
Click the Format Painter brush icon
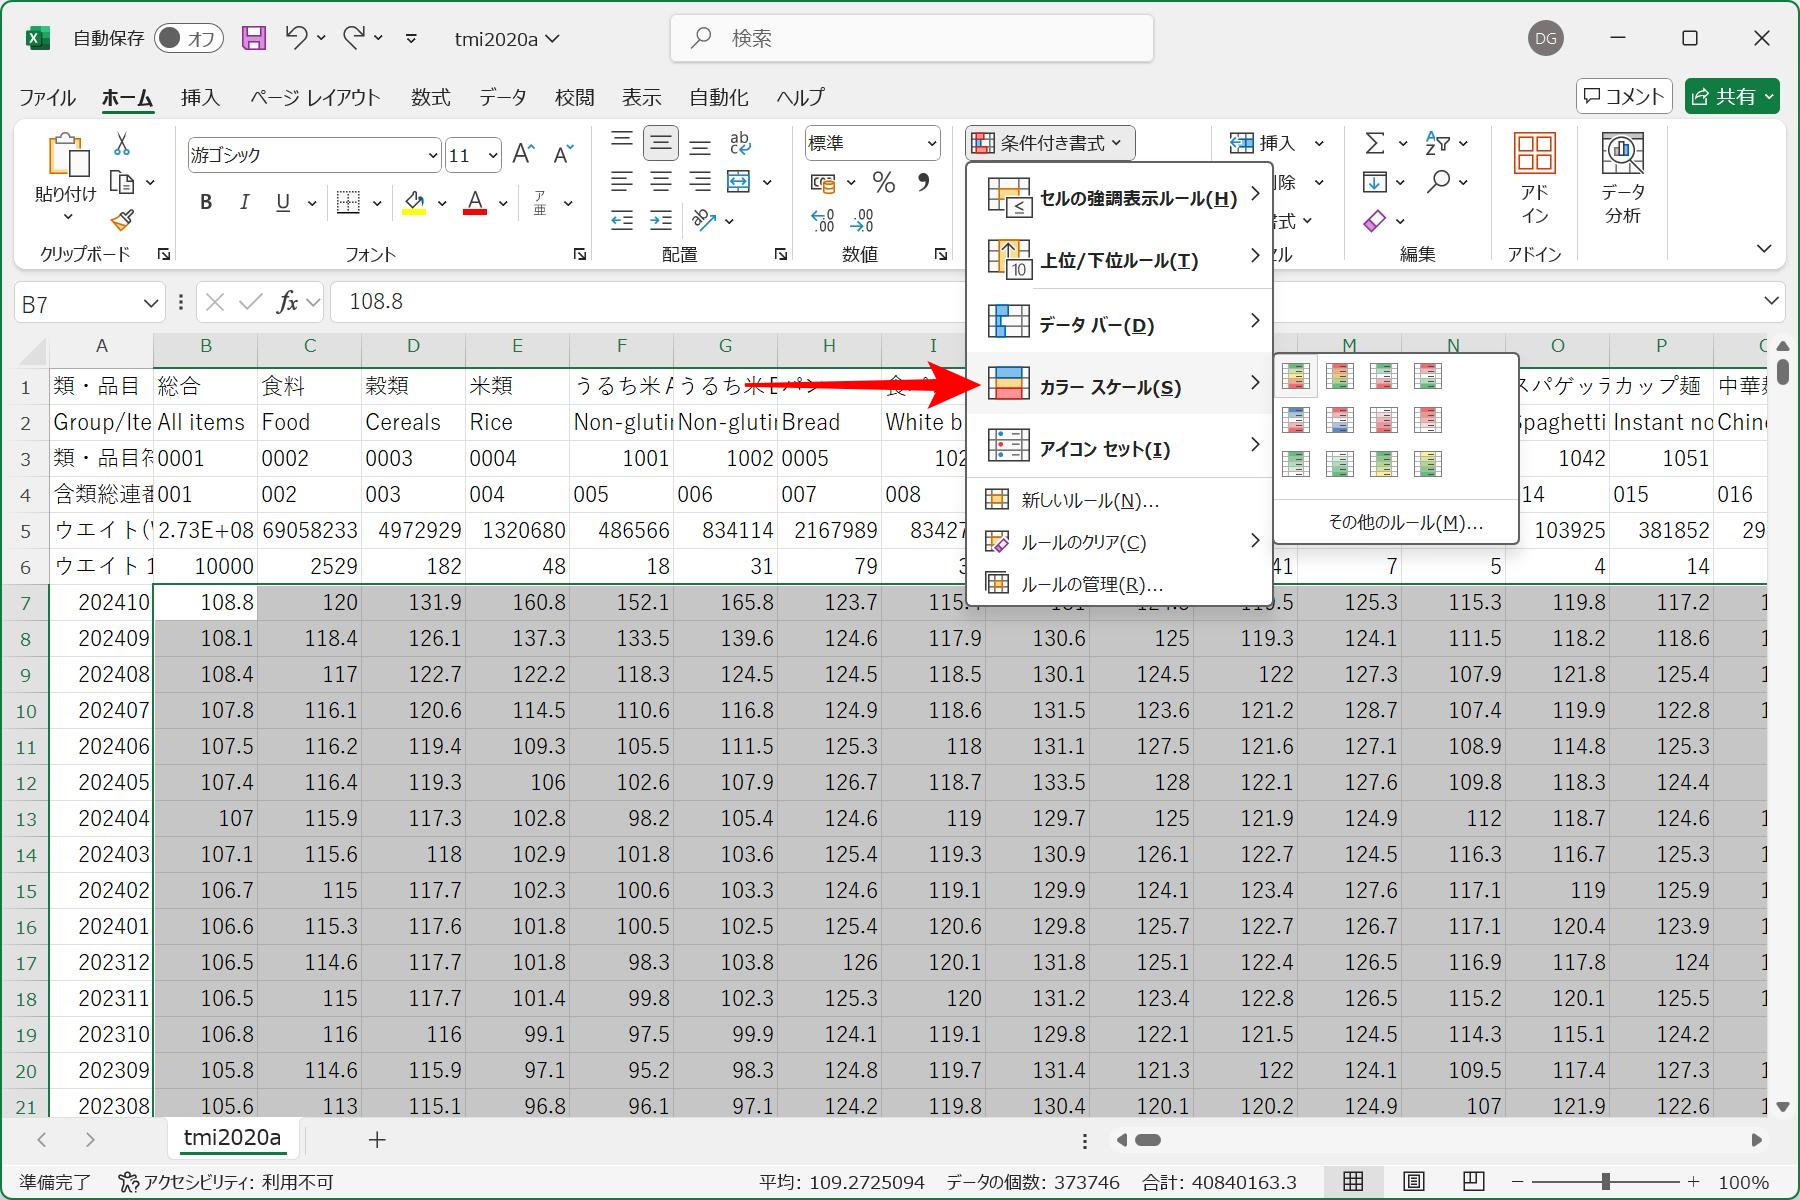pos(122,220)
